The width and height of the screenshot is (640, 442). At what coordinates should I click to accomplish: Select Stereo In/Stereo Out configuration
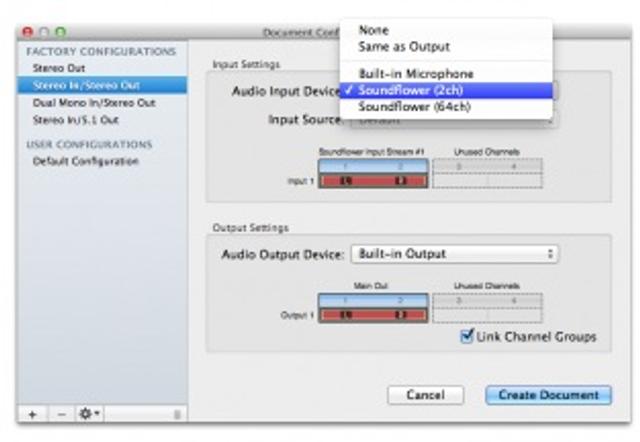click(x=102, y=85)
